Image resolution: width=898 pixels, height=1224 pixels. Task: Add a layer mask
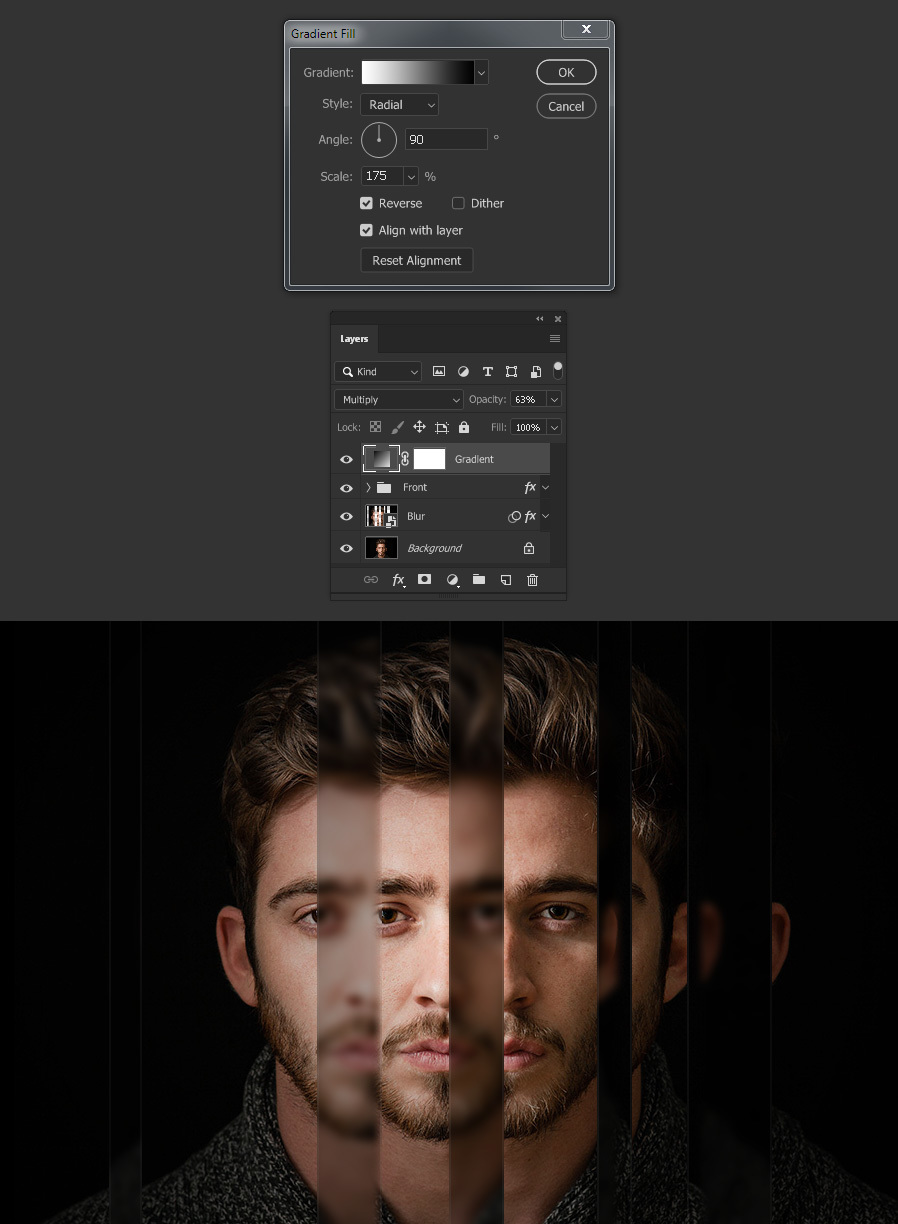[x=424, y=580]
